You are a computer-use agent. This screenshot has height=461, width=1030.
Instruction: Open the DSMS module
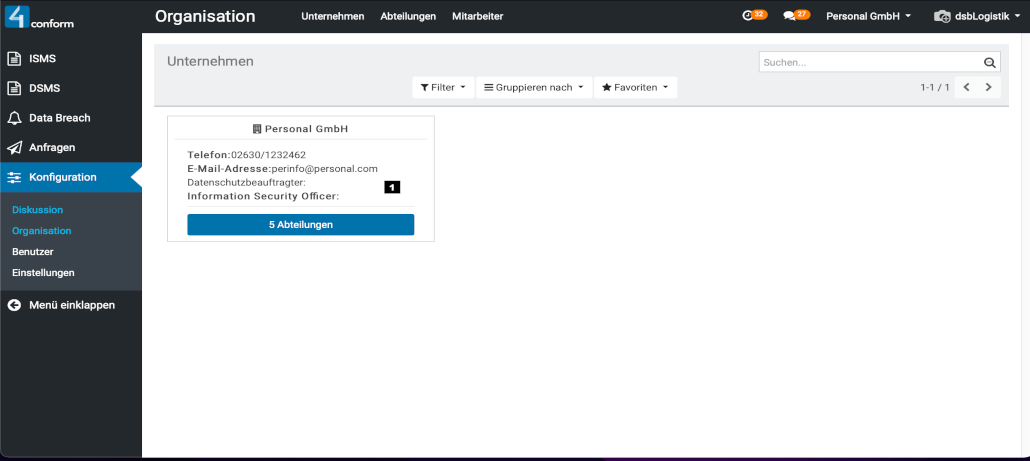[x=44, y=88]
